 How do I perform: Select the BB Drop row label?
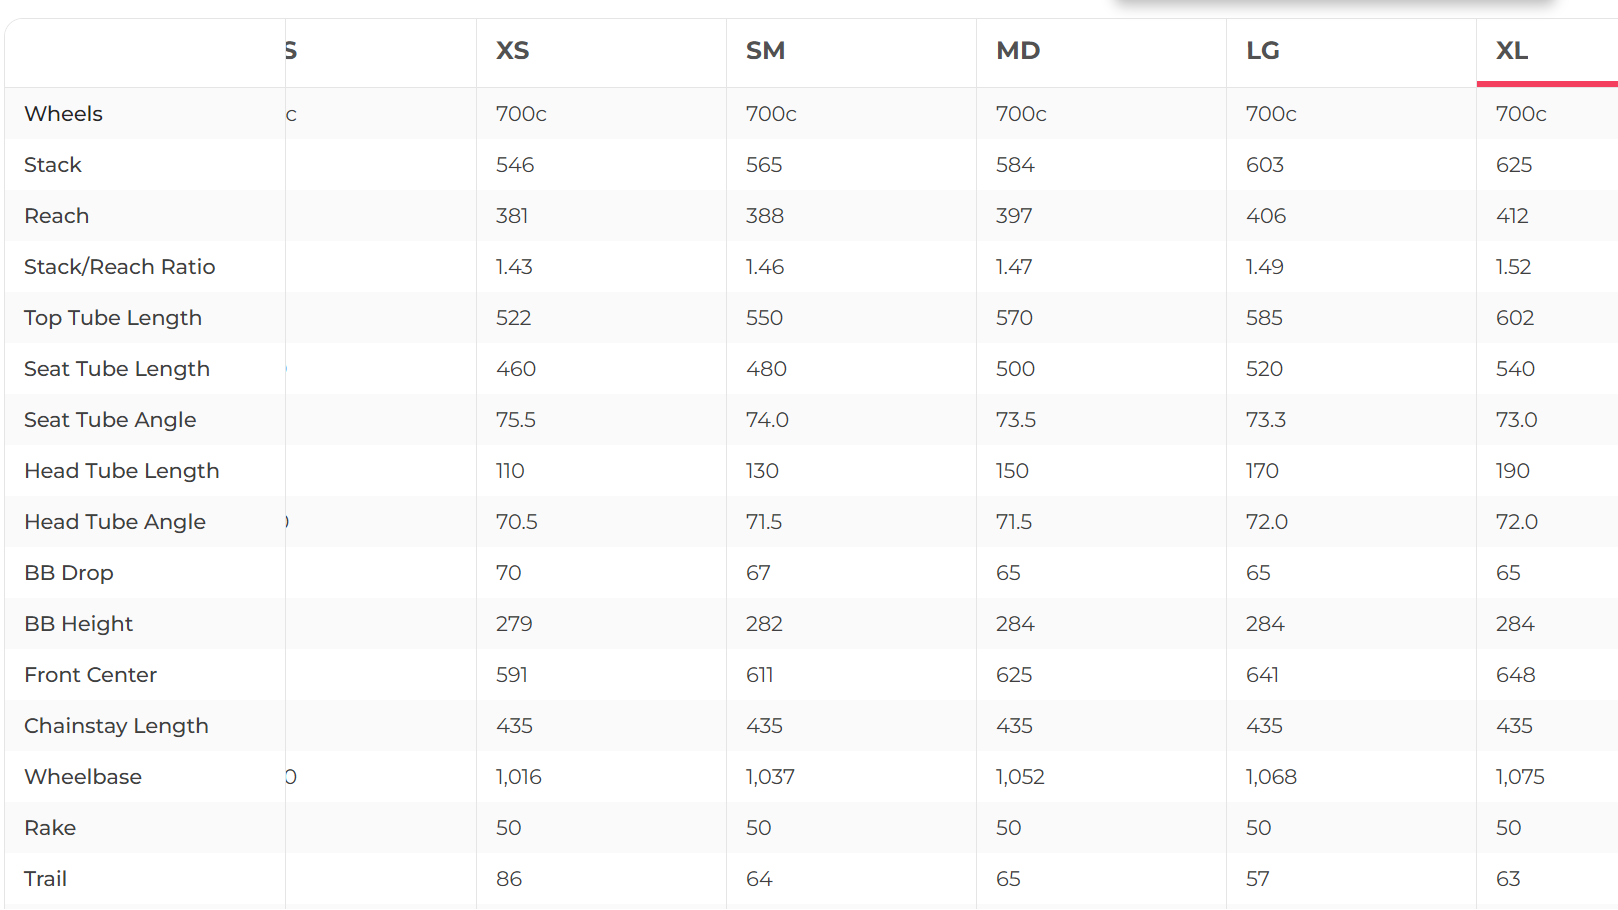coord(69,573)
